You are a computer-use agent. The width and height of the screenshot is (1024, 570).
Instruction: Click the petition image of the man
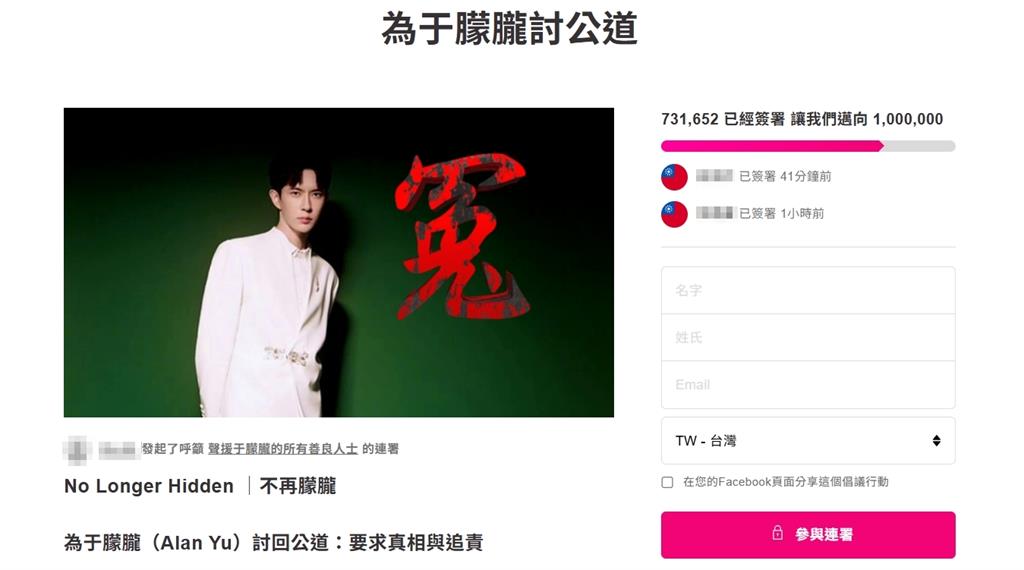(x=338, y=262)
